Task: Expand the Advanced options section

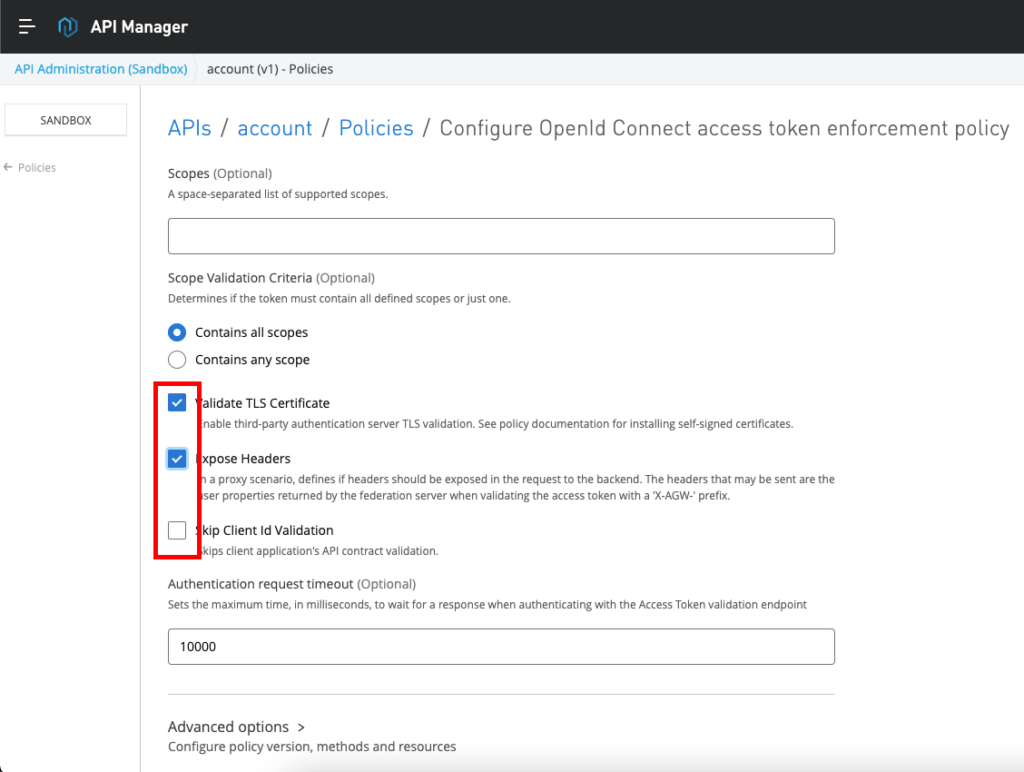Action: tap(228, 727)
